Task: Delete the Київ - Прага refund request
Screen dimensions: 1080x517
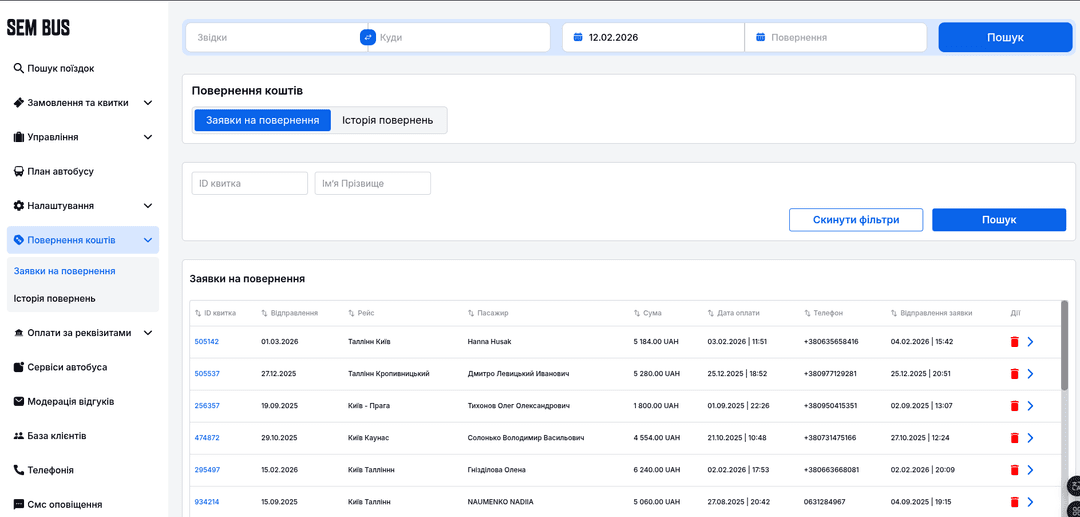Action: pyautogui.click(x=1014, y=406)
